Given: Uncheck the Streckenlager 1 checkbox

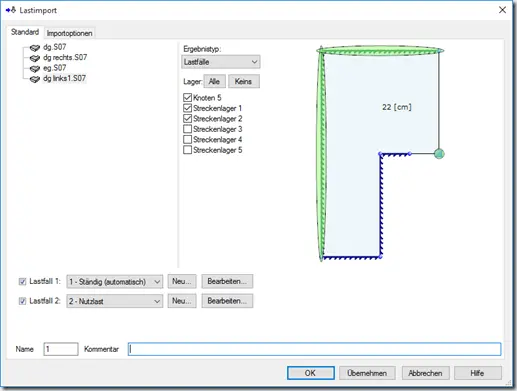Looking at the screenshot, I should tap(188, 108).
